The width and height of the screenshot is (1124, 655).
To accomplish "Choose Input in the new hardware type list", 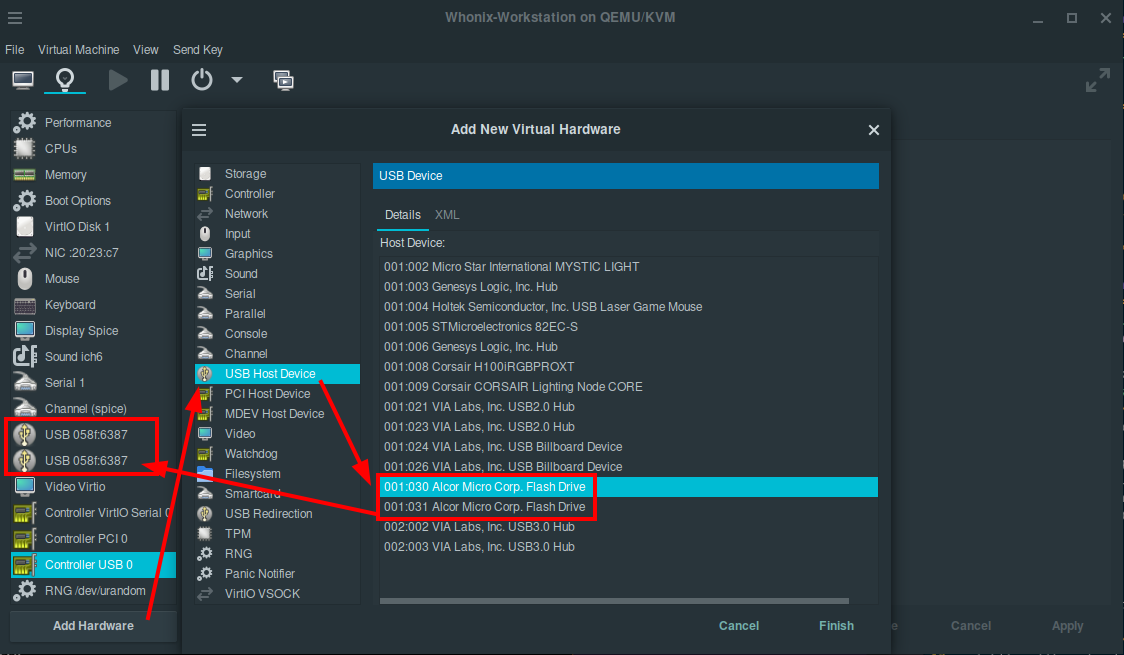I will 277,234.
